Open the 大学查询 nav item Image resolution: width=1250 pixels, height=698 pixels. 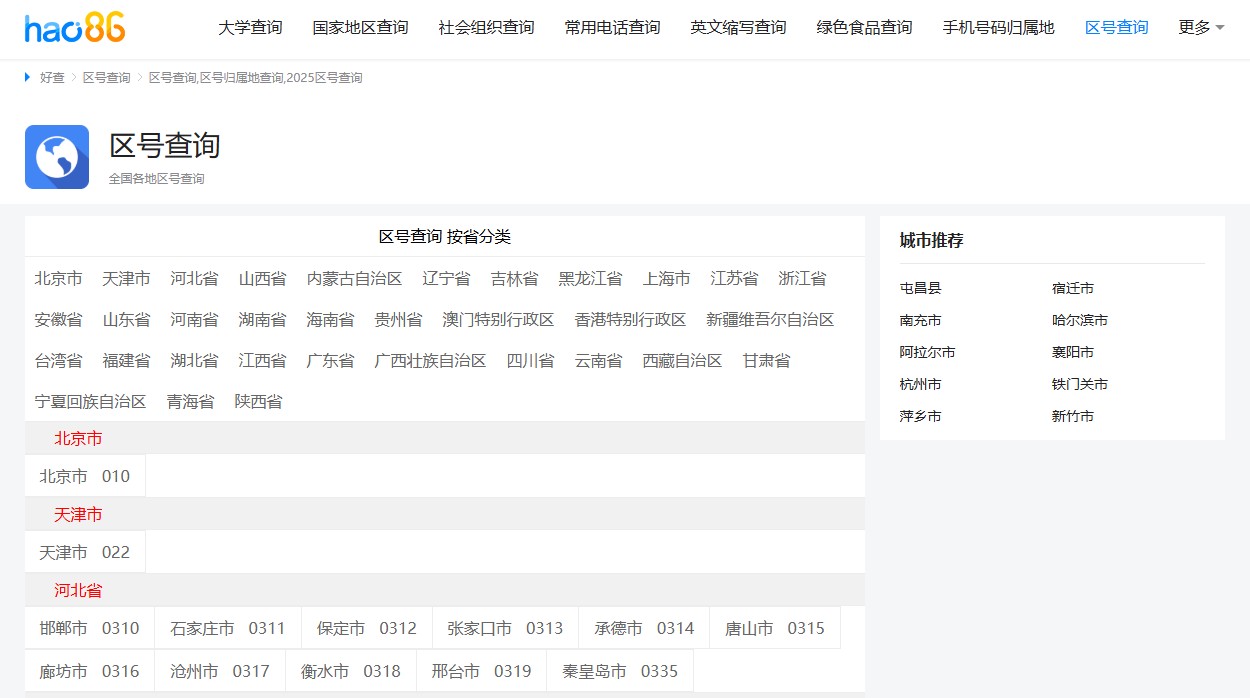tap(250, 28)
